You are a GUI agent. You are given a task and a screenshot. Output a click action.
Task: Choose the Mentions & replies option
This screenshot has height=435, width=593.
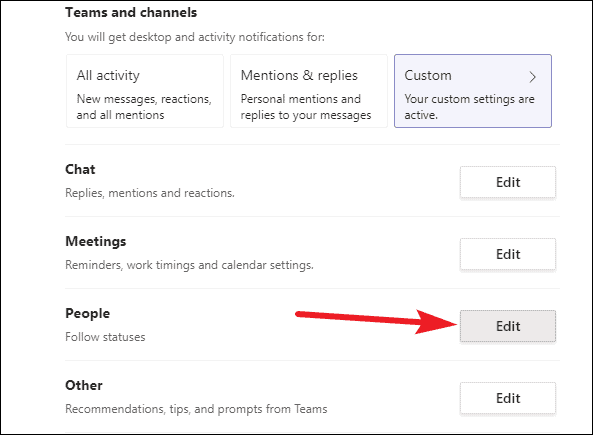[x=309, y=91]
